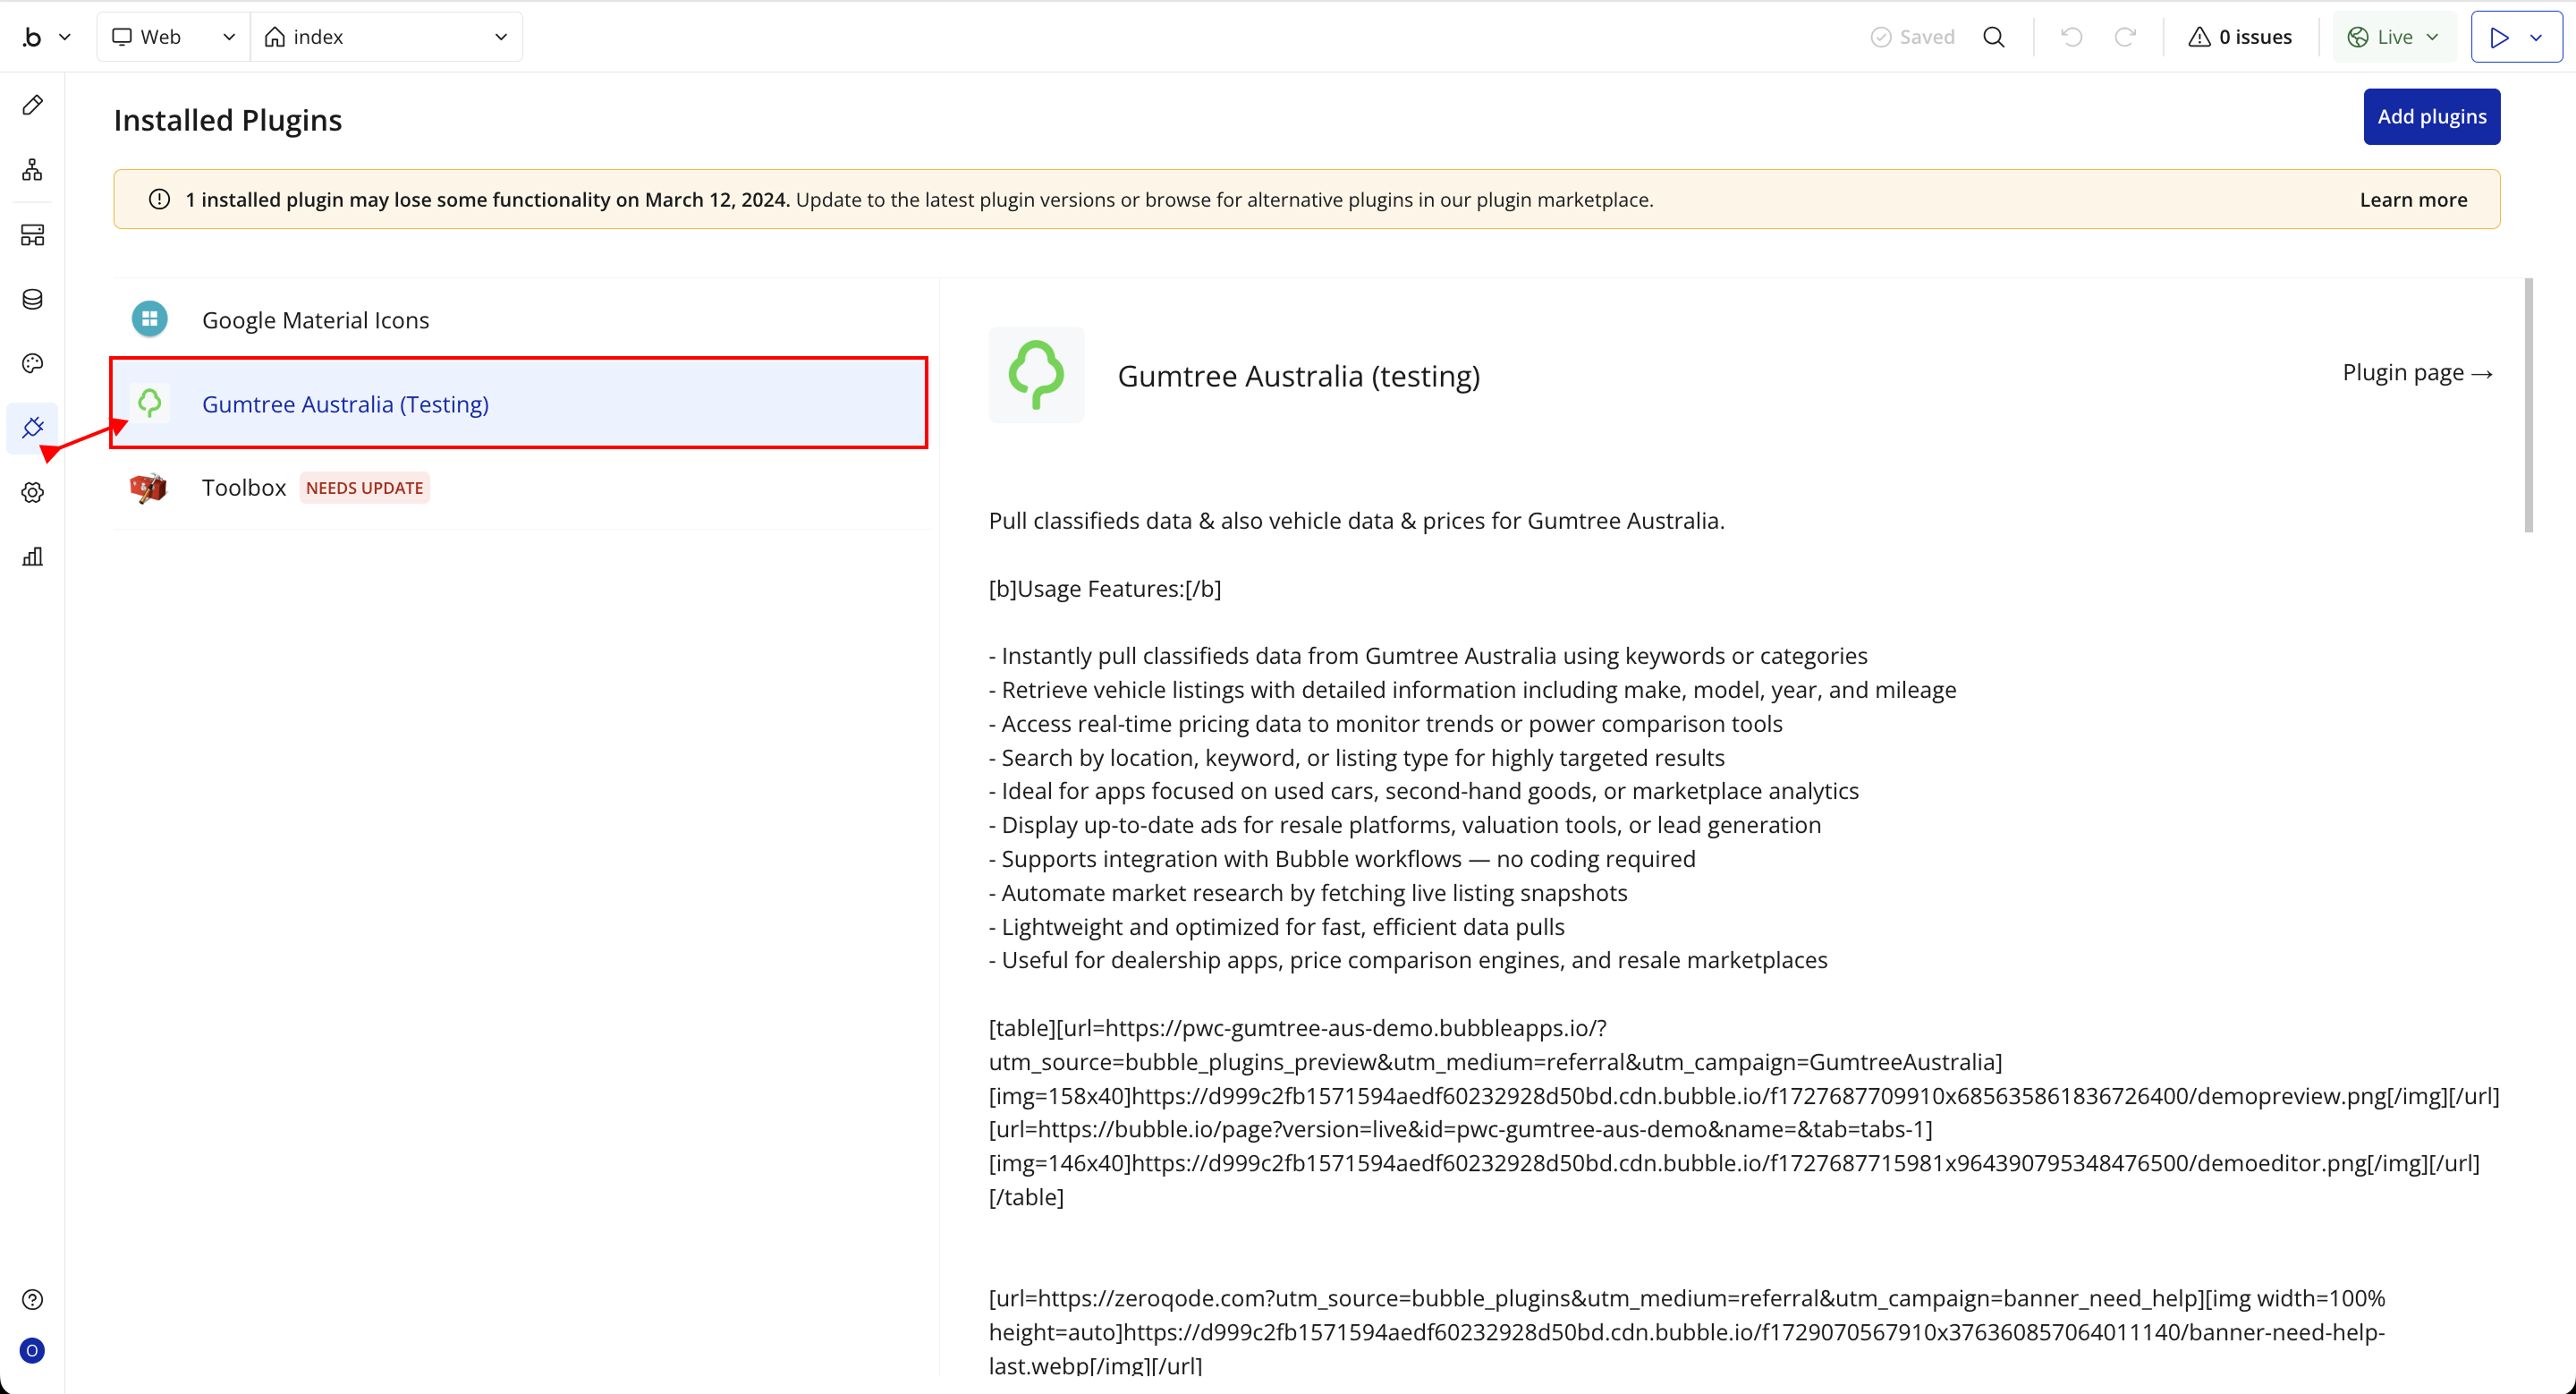The image size is (2576, 1394).
Task: Click Learn more in warning banner
Action: click(x=2413, y=200)
